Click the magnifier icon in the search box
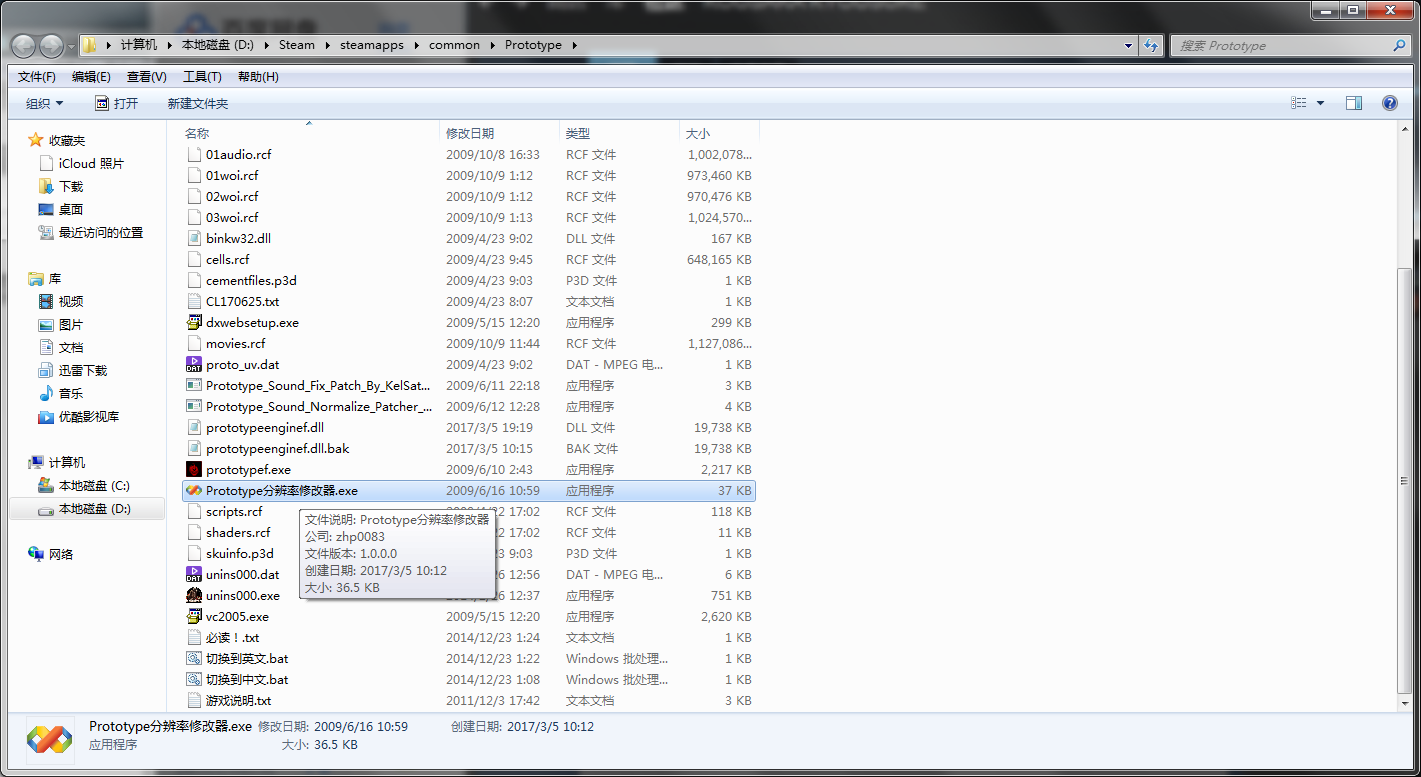 coord(1399,45)
